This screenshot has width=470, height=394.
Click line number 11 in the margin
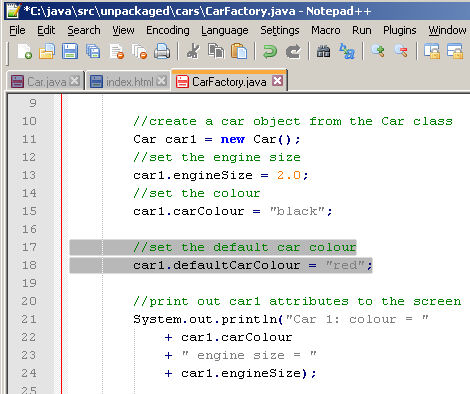coord(29,139)
